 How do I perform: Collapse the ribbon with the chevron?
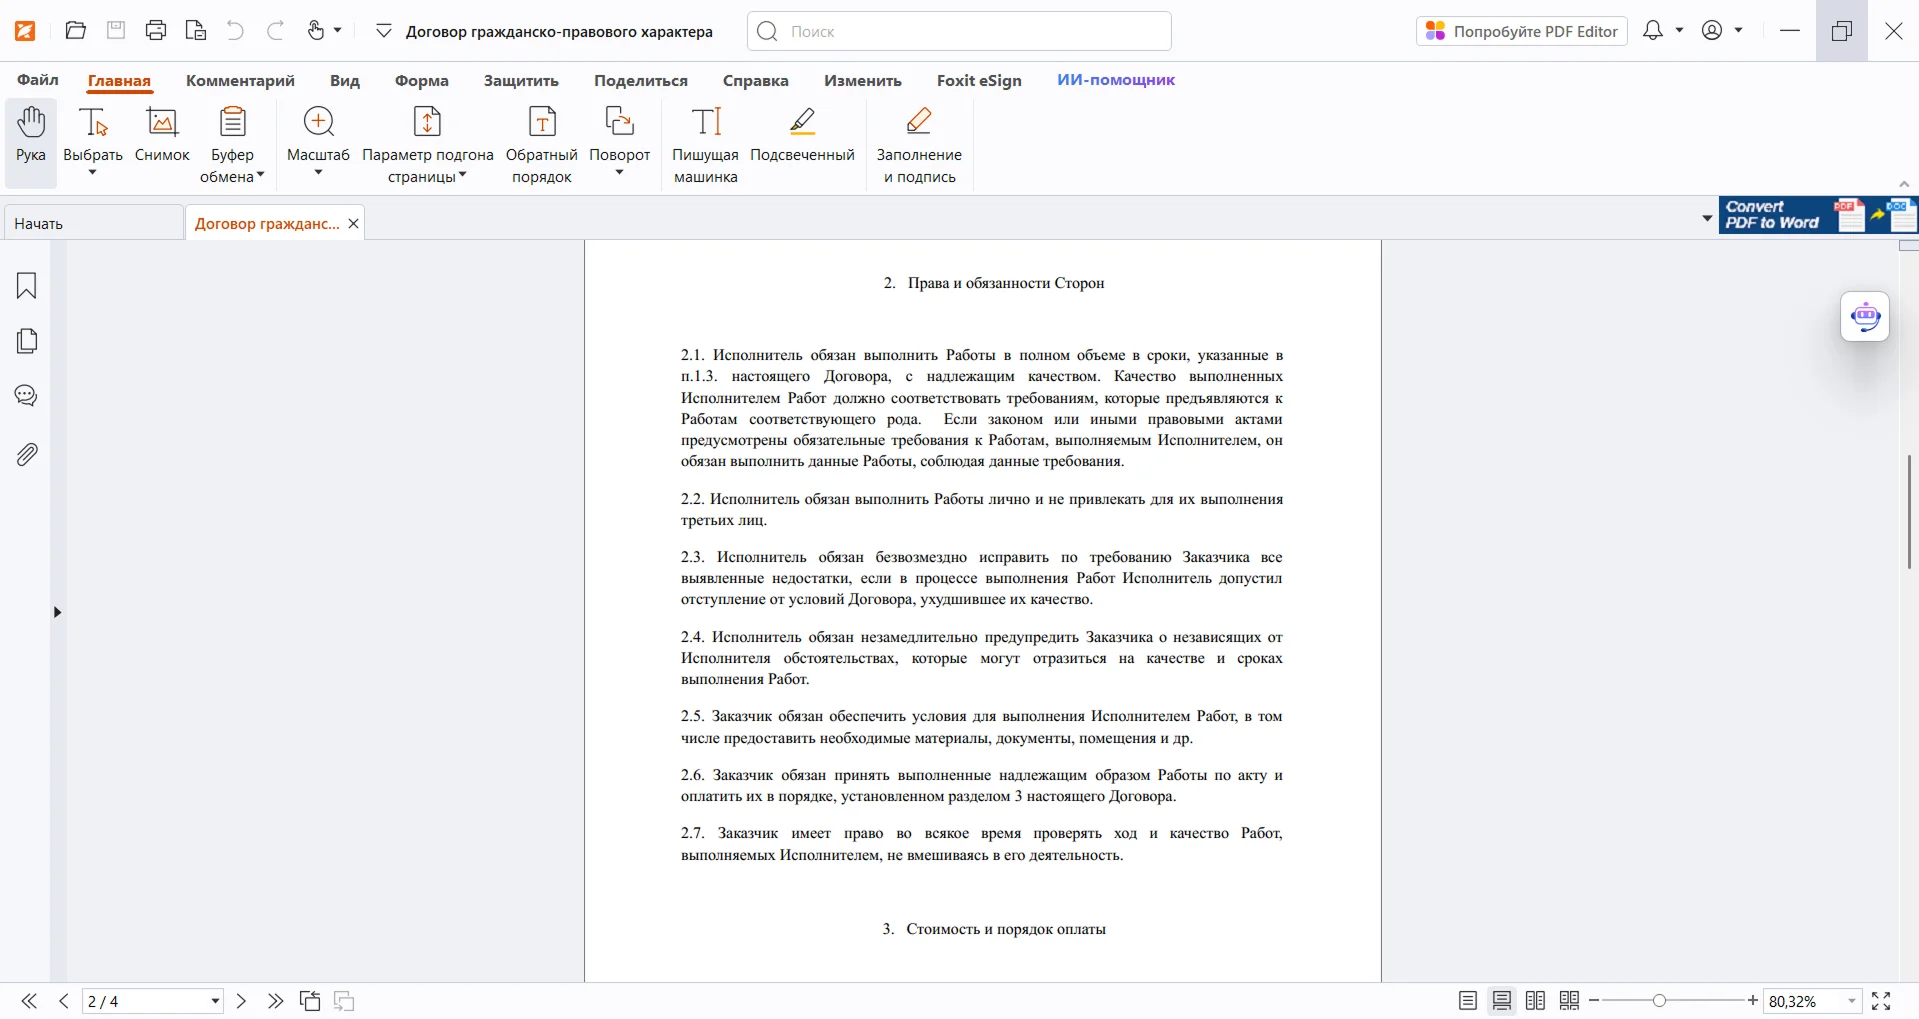tap(1904, 184)
